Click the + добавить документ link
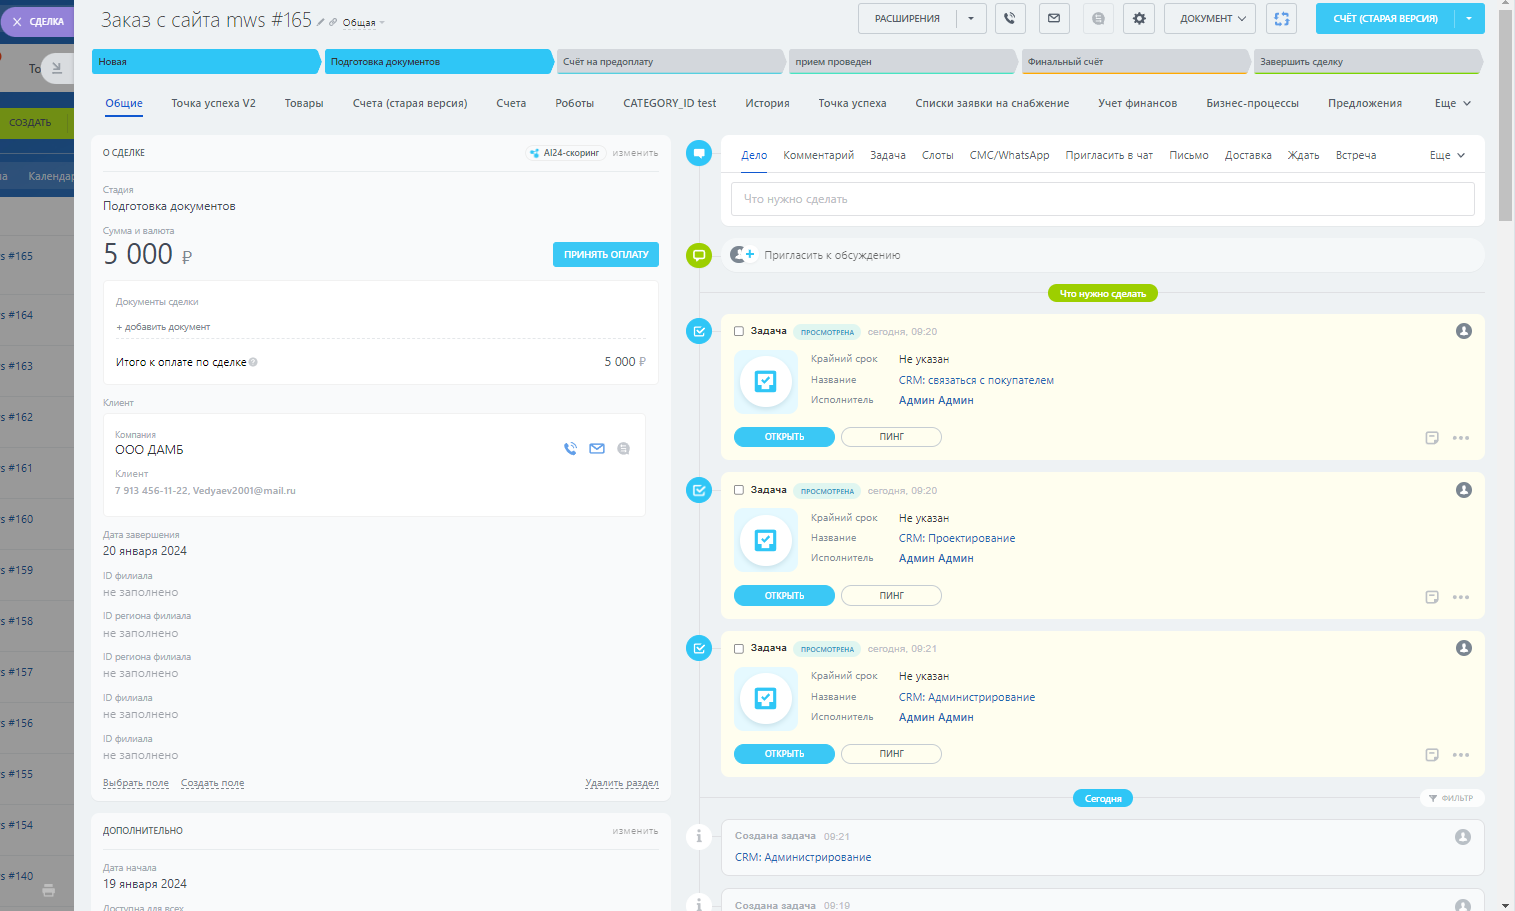 click(x=163, y=327)
